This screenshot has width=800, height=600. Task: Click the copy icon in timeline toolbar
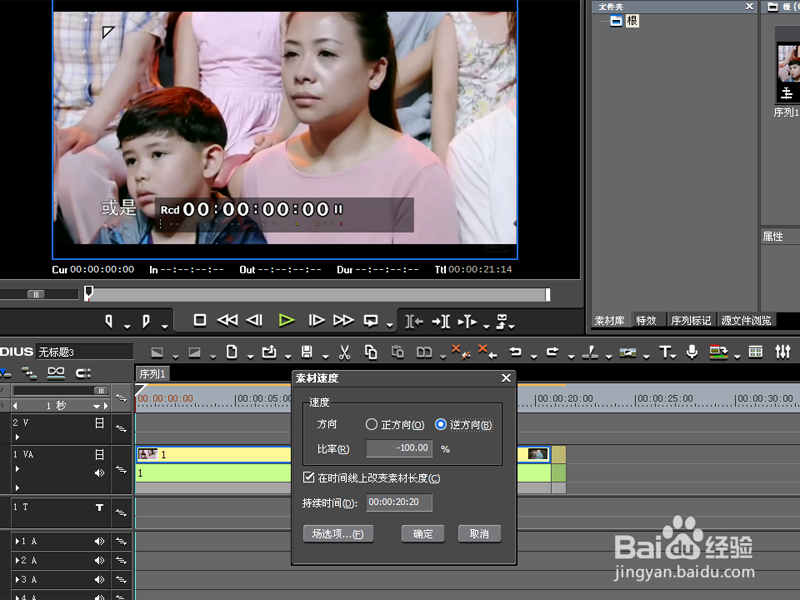(371, 352)
